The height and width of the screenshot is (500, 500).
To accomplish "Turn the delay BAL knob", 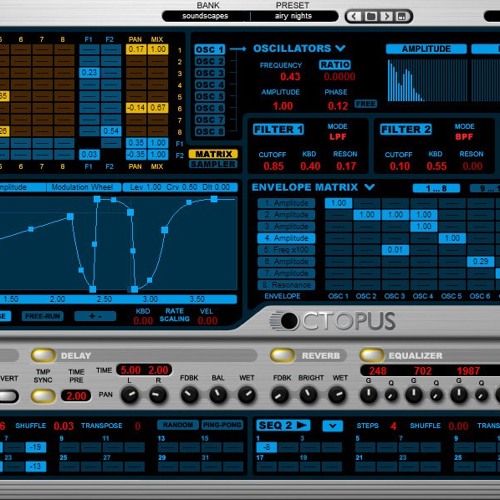I will point(218,395).
